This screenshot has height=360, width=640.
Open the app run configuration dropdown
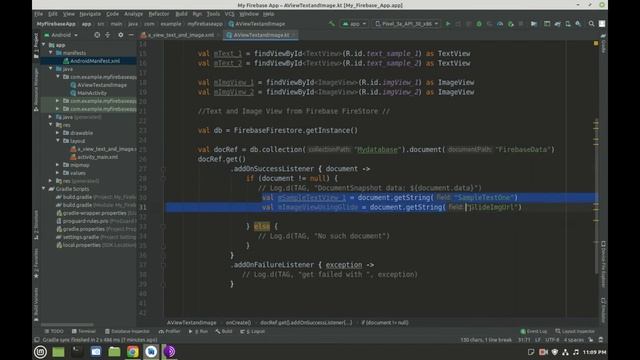pyautogui.click(x=354, y=24)
